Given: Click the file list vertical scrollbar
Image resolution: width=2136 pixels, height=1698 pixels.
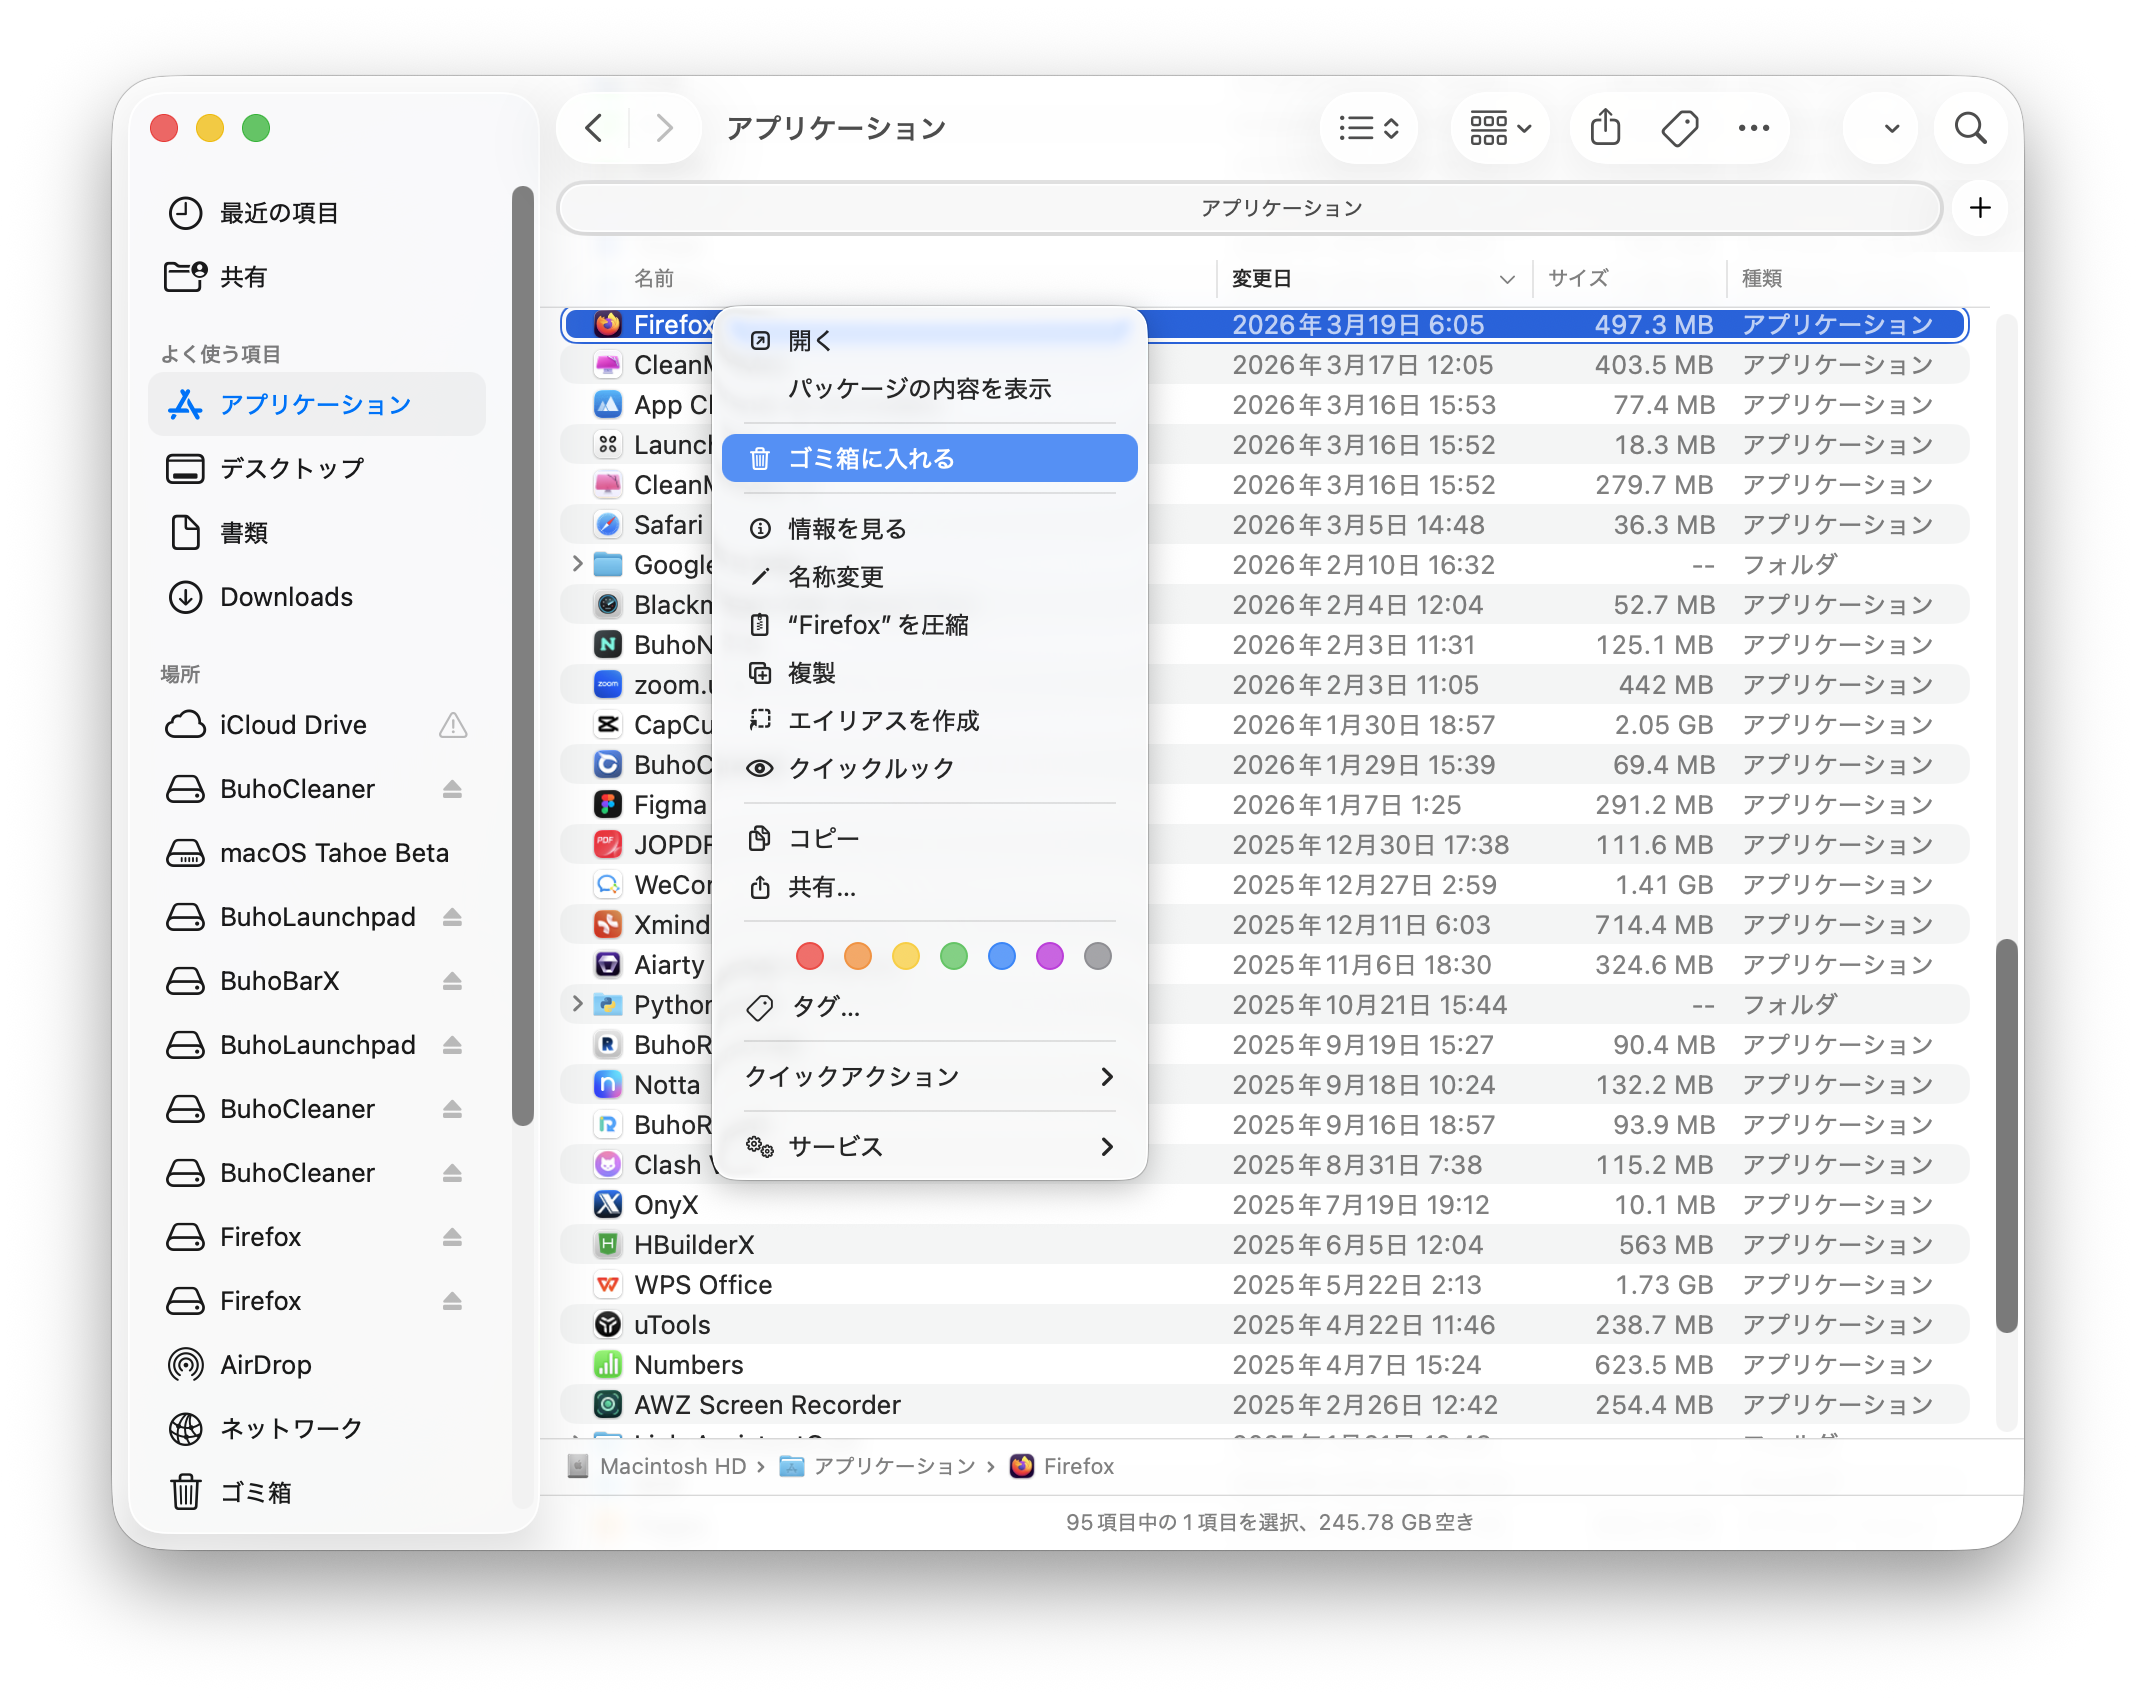Looking at the screenshot, I should tap(2005, 1136).
